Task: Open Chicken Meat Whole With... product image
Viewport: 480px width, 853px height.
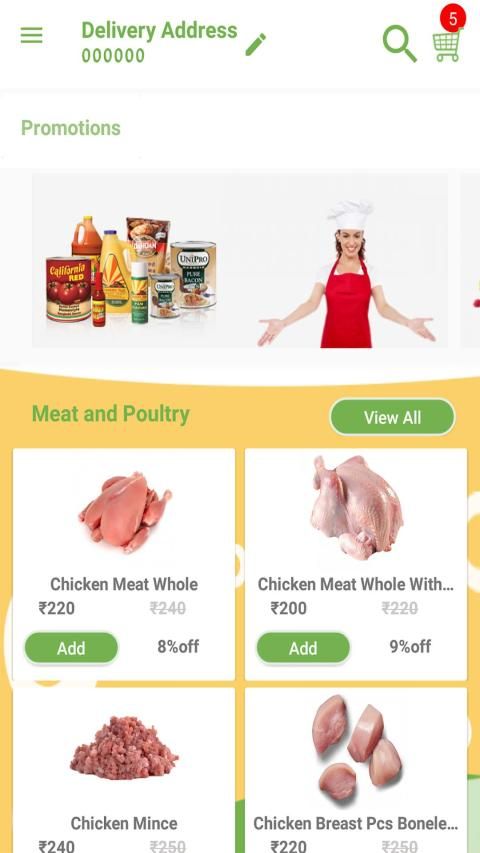Action: point(356,508)
